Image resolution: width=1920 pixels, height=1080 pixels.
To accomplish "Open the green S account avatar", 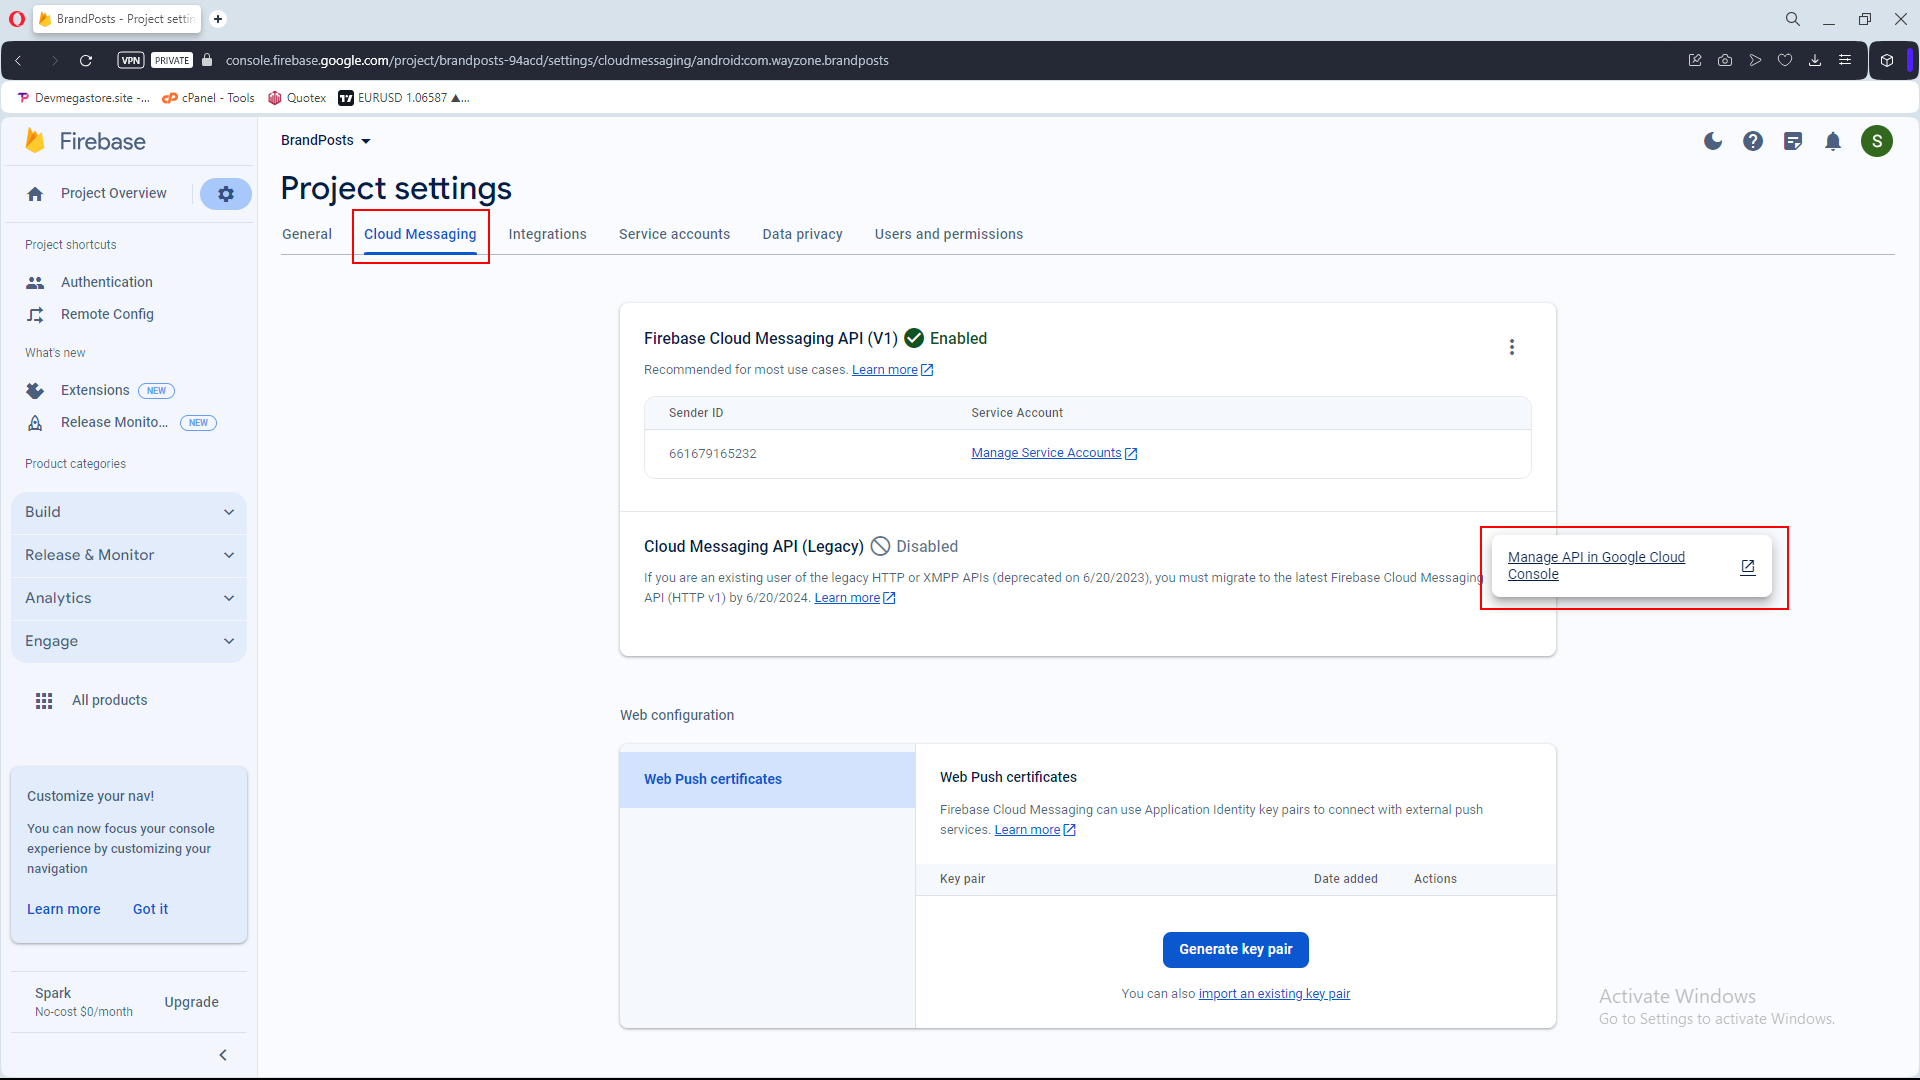I will coord(1877,141).
